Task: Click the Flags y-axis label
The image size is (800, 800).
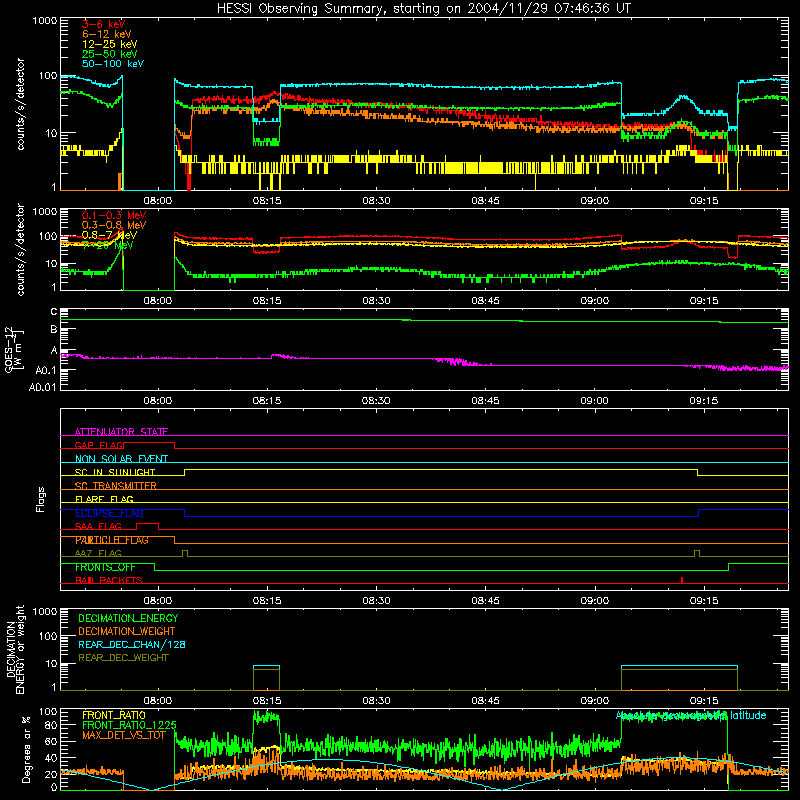Action: (x=40, y=499)
